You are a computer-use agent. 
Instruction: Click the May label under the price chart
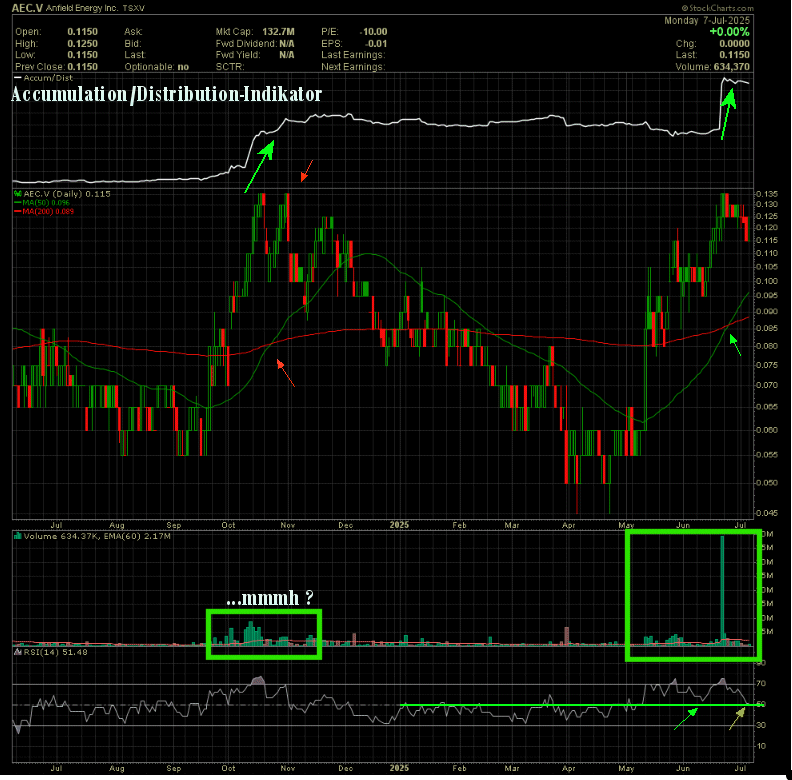(626, 525)
